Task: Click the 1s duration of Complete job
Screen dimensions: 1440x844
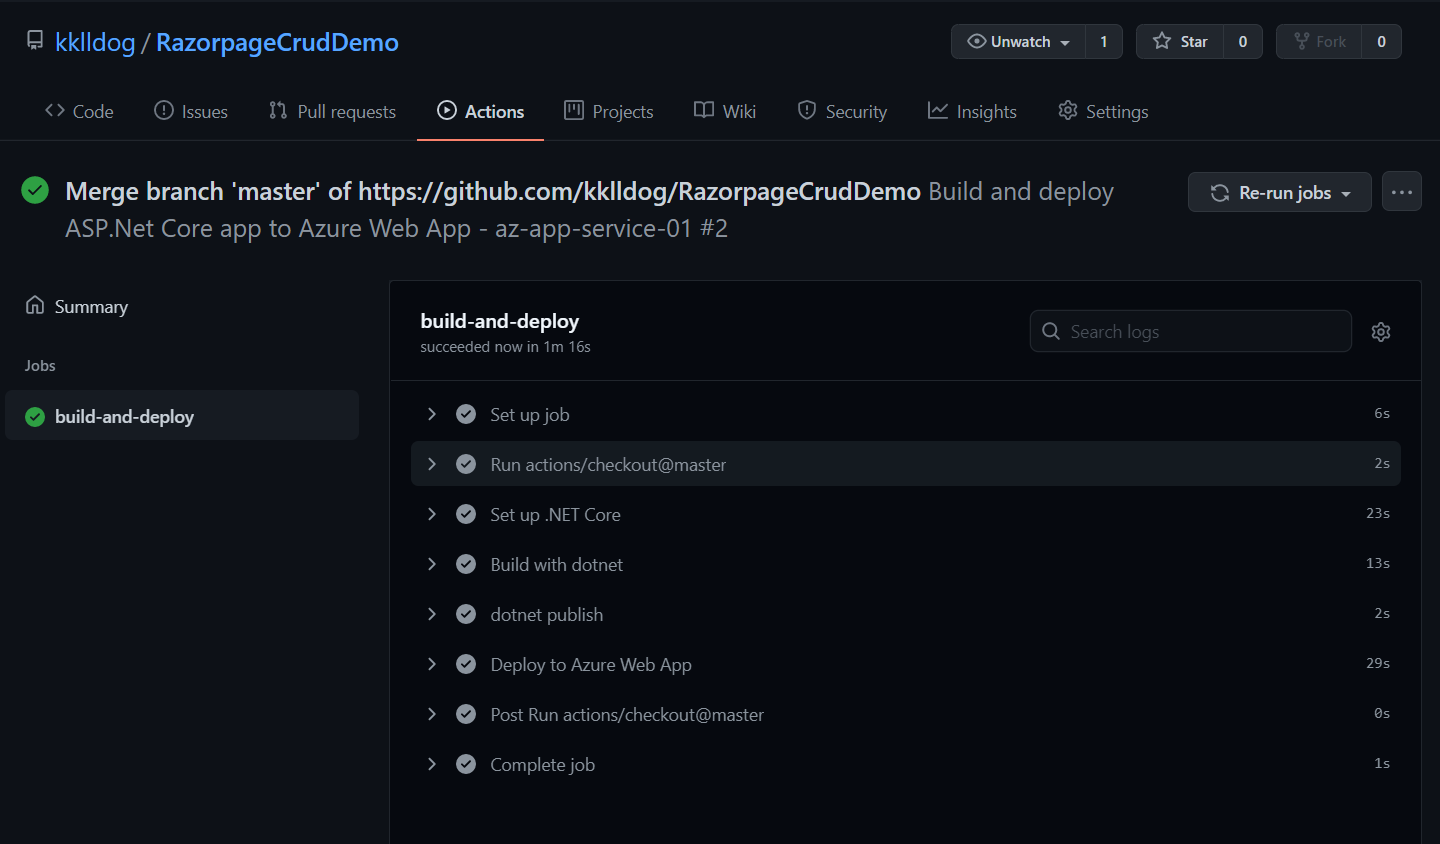Action: 1382,763
